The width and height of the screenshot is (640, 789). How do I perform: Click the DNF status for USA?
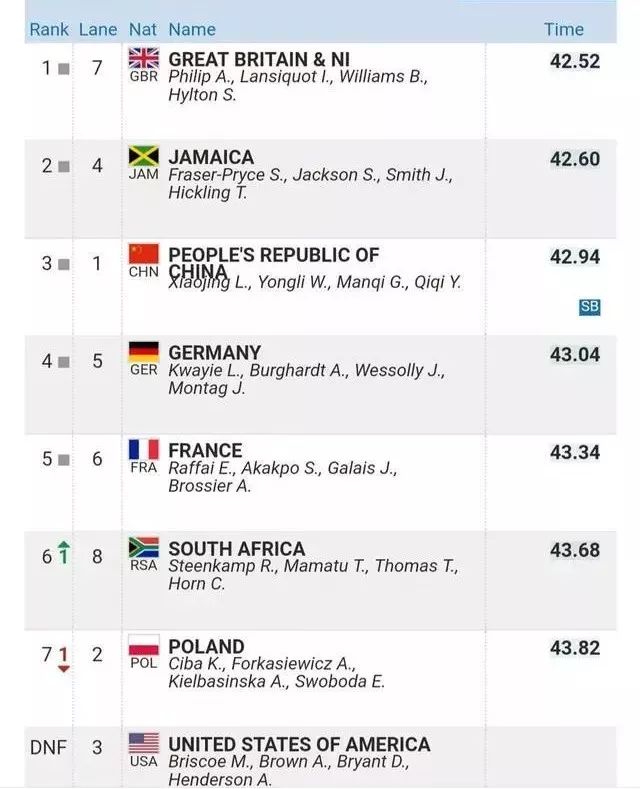(x=48, y=745)
